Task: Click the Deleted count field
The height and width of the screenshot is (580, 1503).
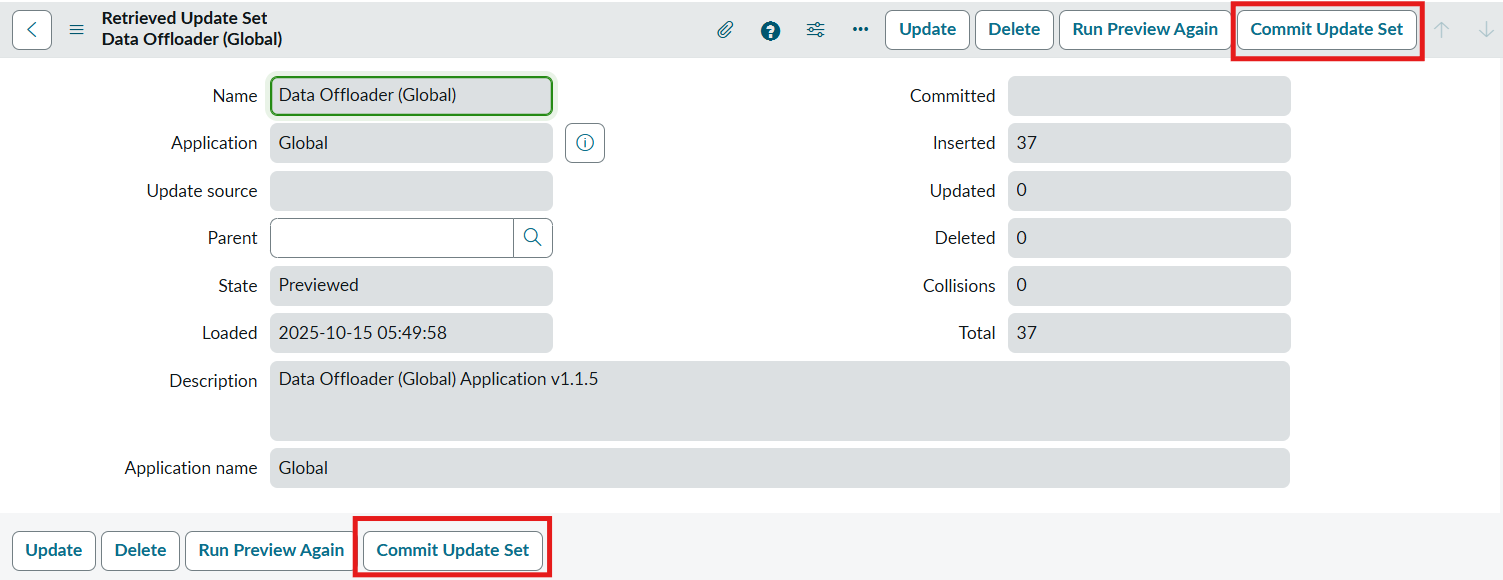Action: [1149, 238]
